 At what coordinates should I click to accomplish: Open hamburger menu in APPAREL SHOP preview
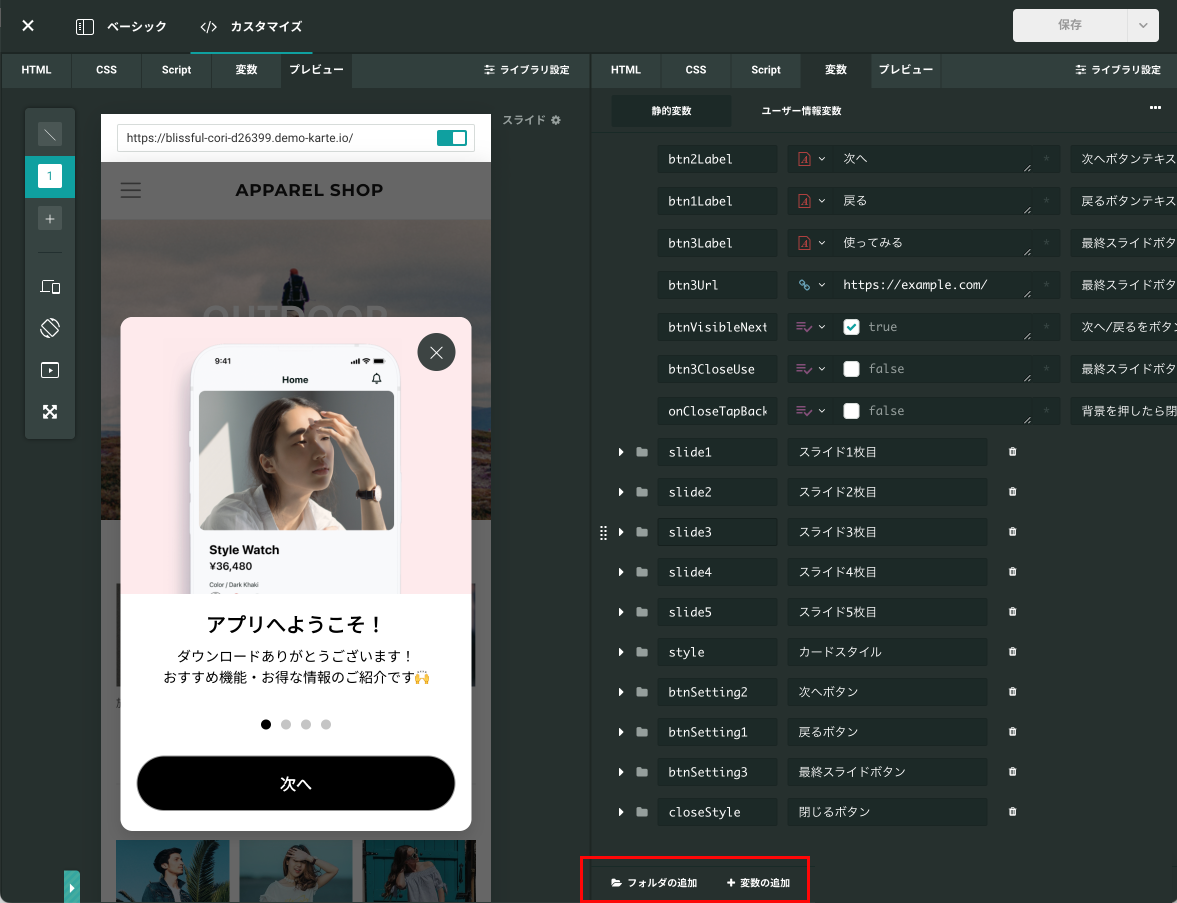point(131,191)
